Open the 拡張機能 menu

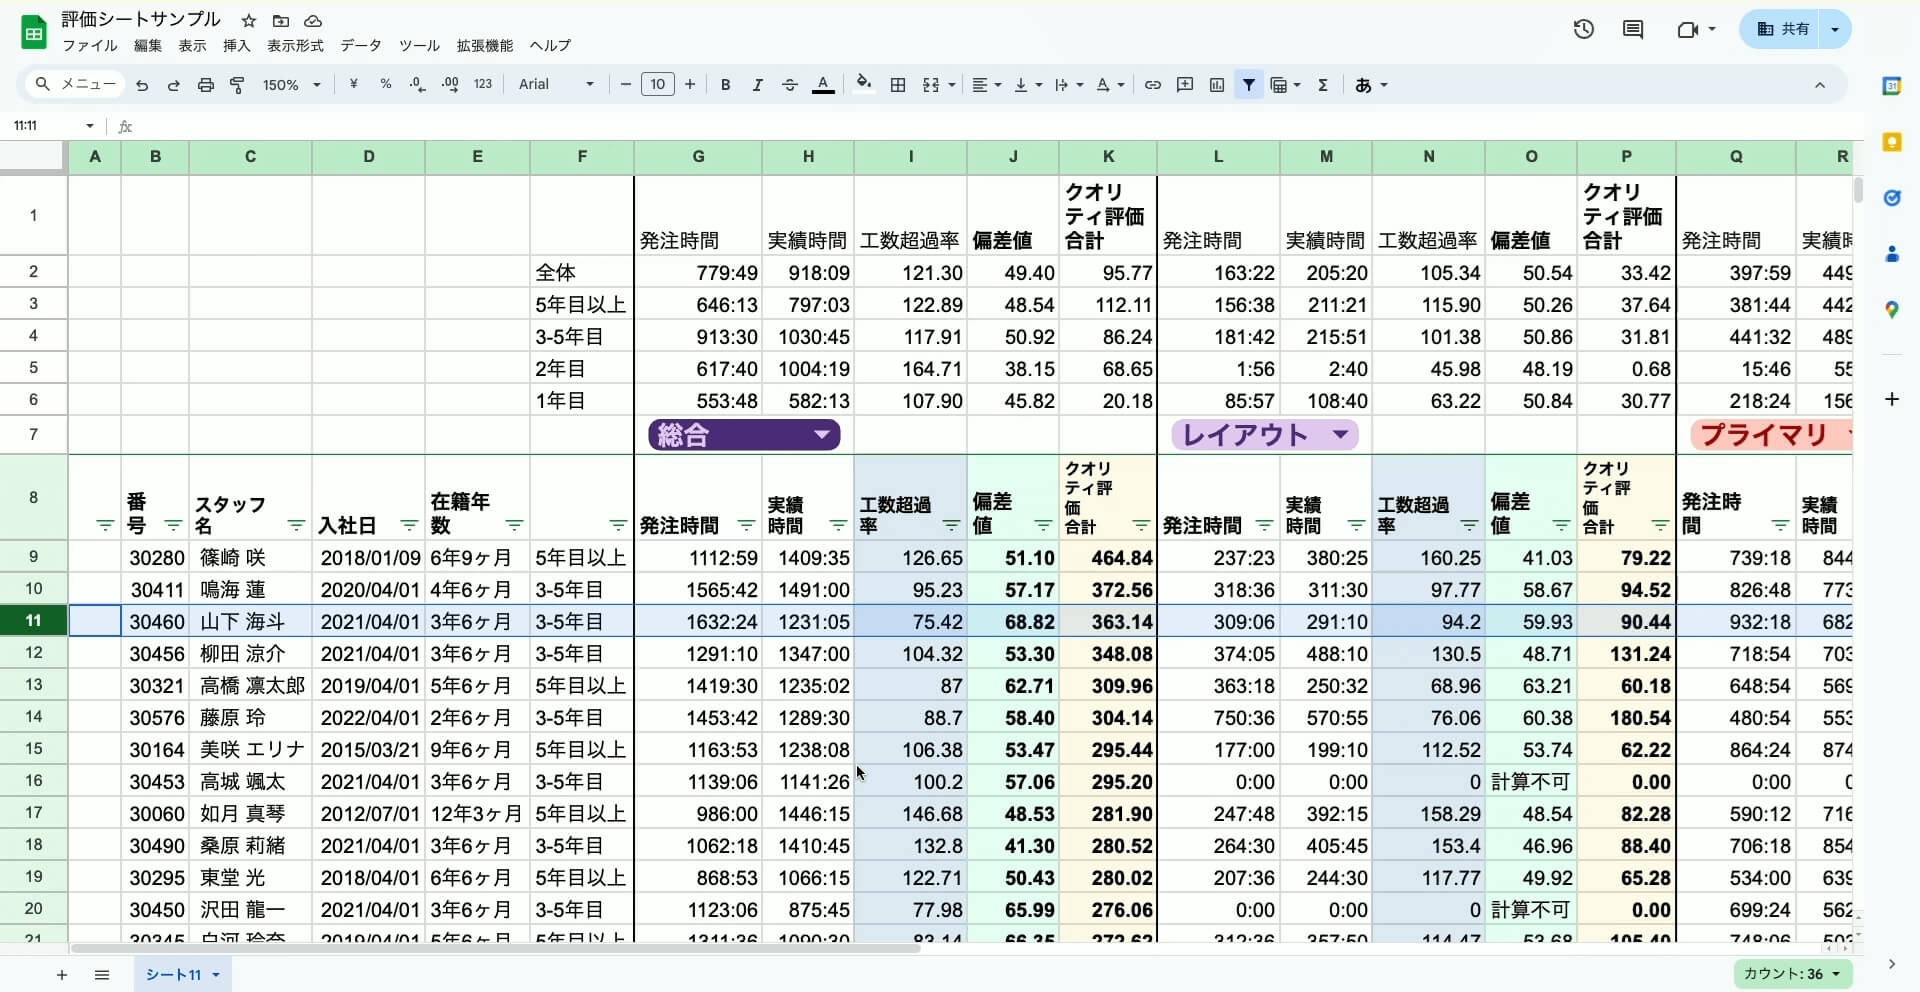[x=485, y=46]
